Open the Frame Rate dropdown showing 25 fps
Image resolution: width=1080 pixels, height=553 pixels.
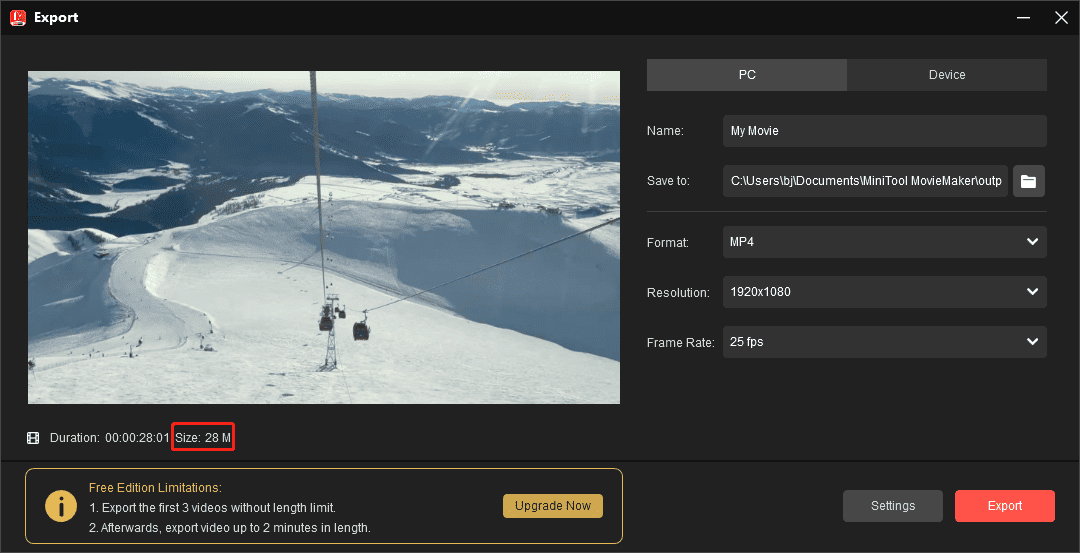coord(884,342)
